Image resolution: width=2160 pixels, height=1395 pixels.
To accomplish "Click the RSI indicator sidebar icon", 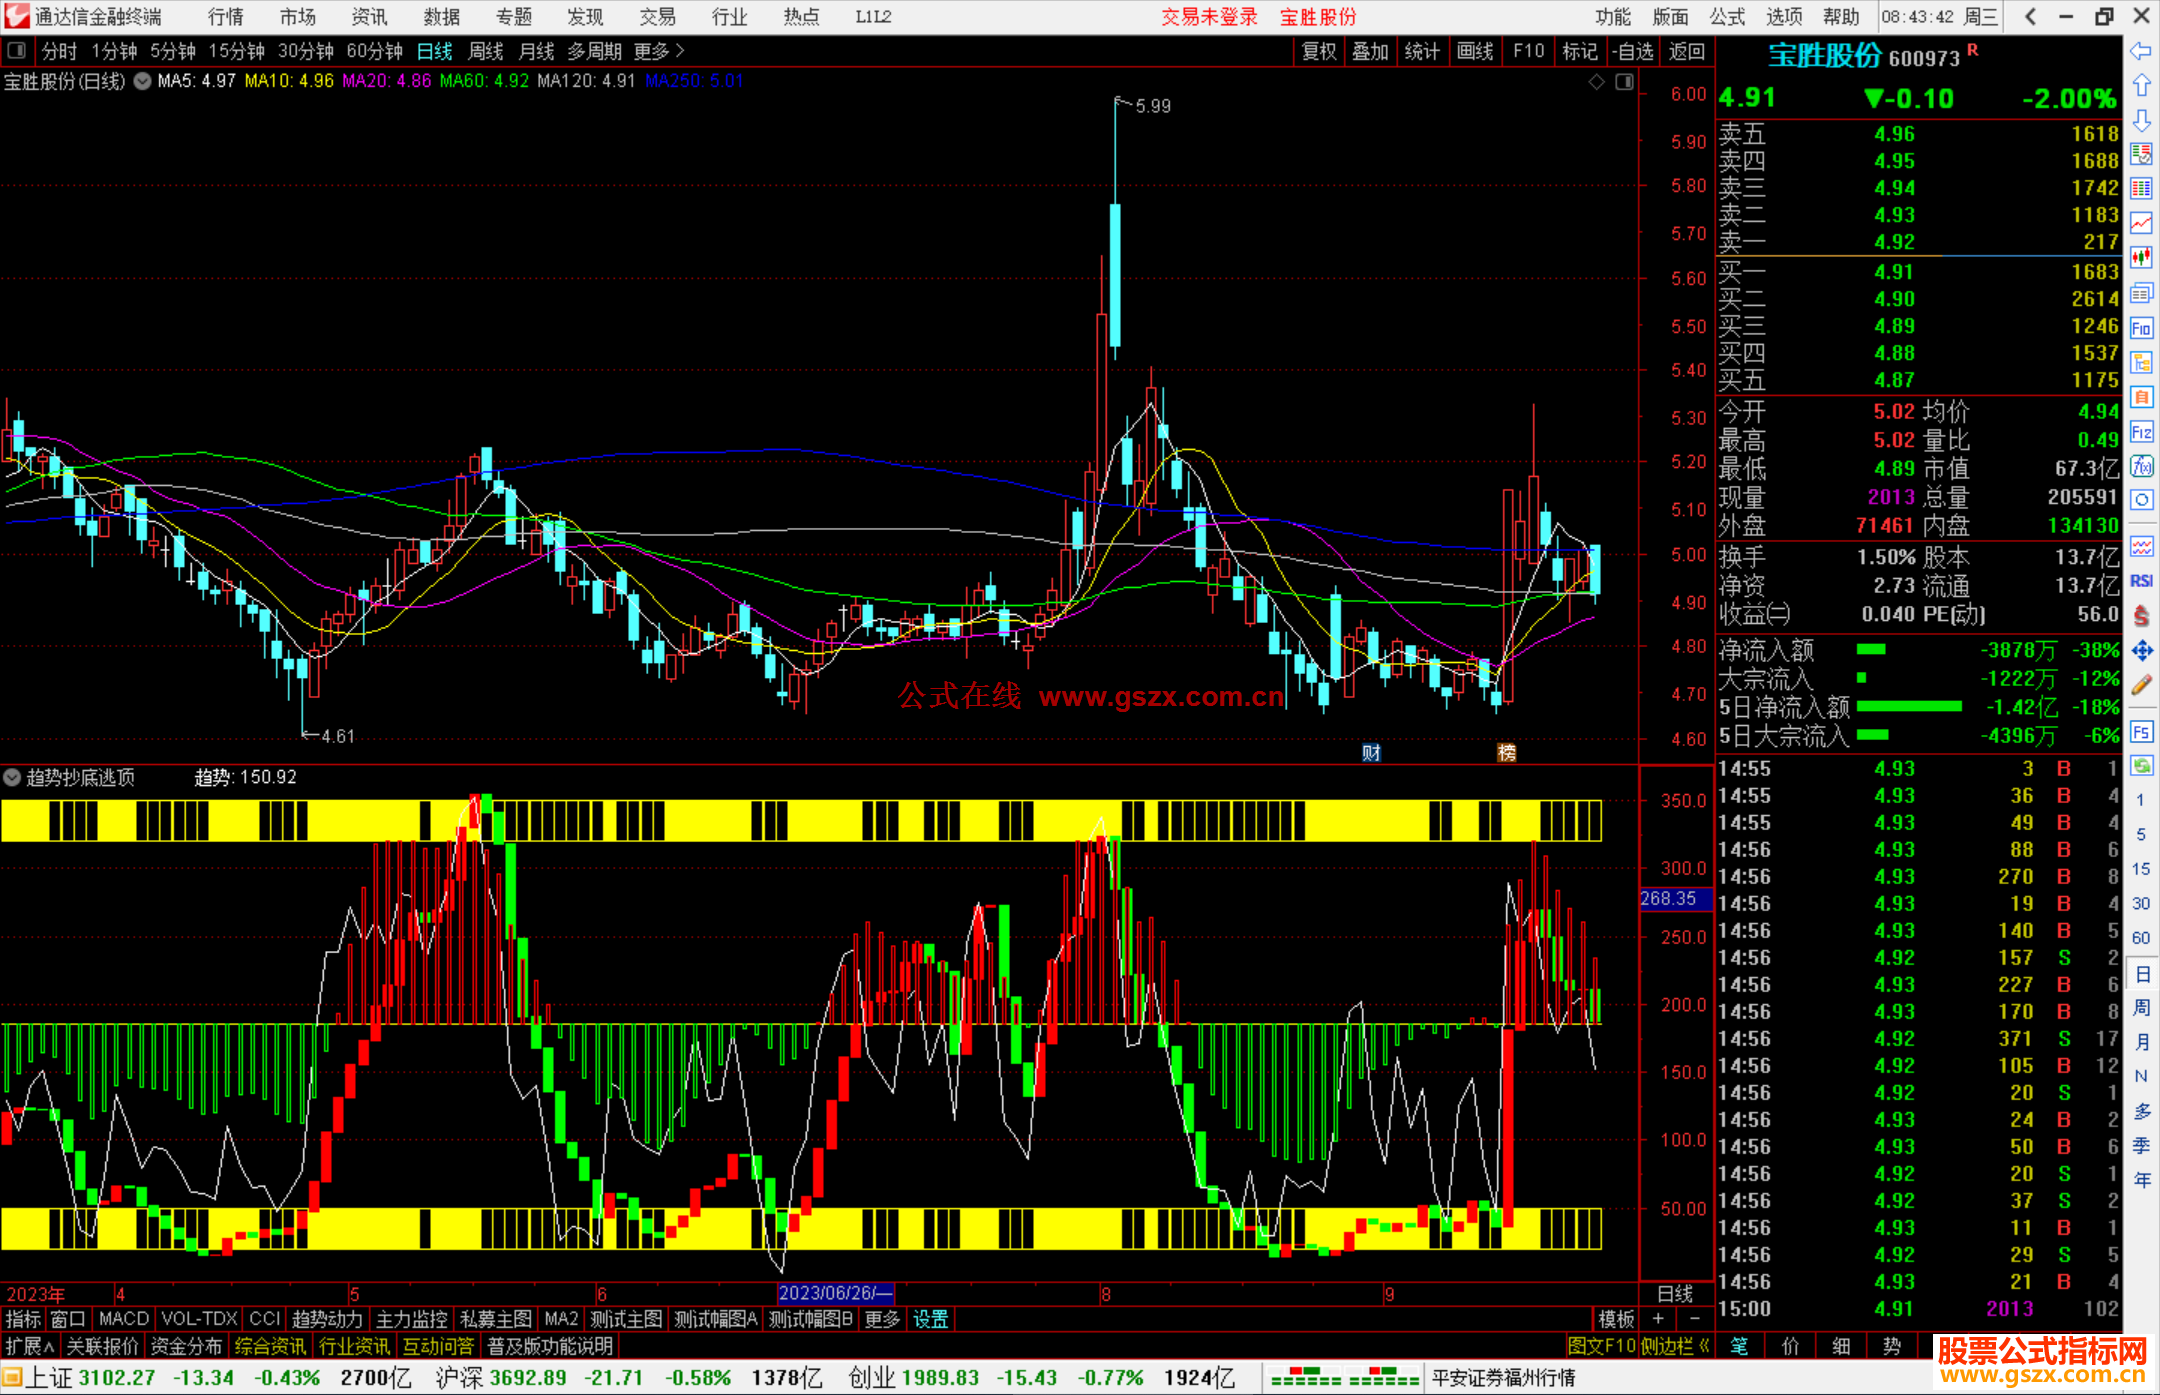I will [2141, 581].
